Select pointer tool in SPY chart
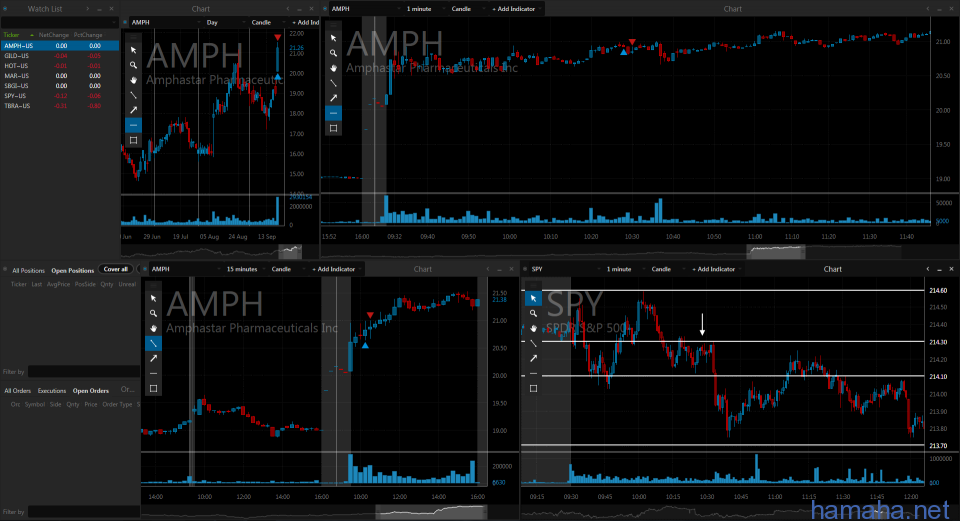This screenshot has height=521, width=960. (x=533, y=298)
